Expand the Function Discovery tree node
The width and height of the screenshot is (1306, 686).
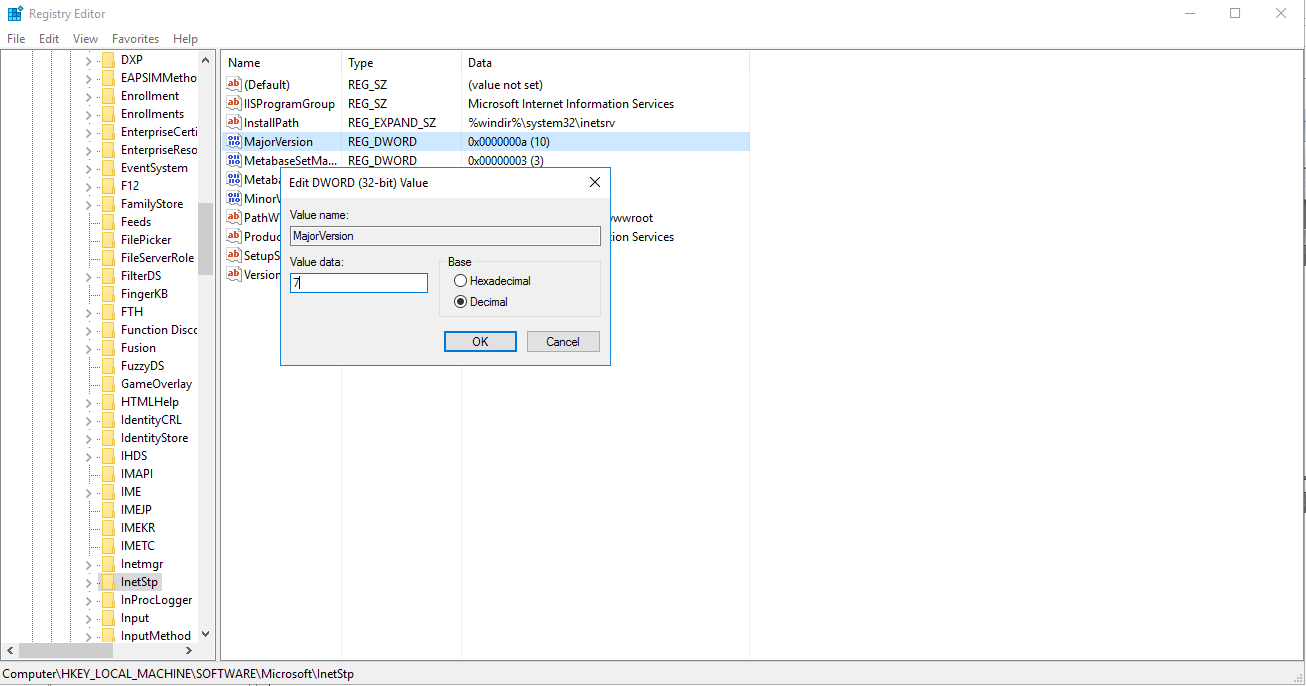pos(88,330)
